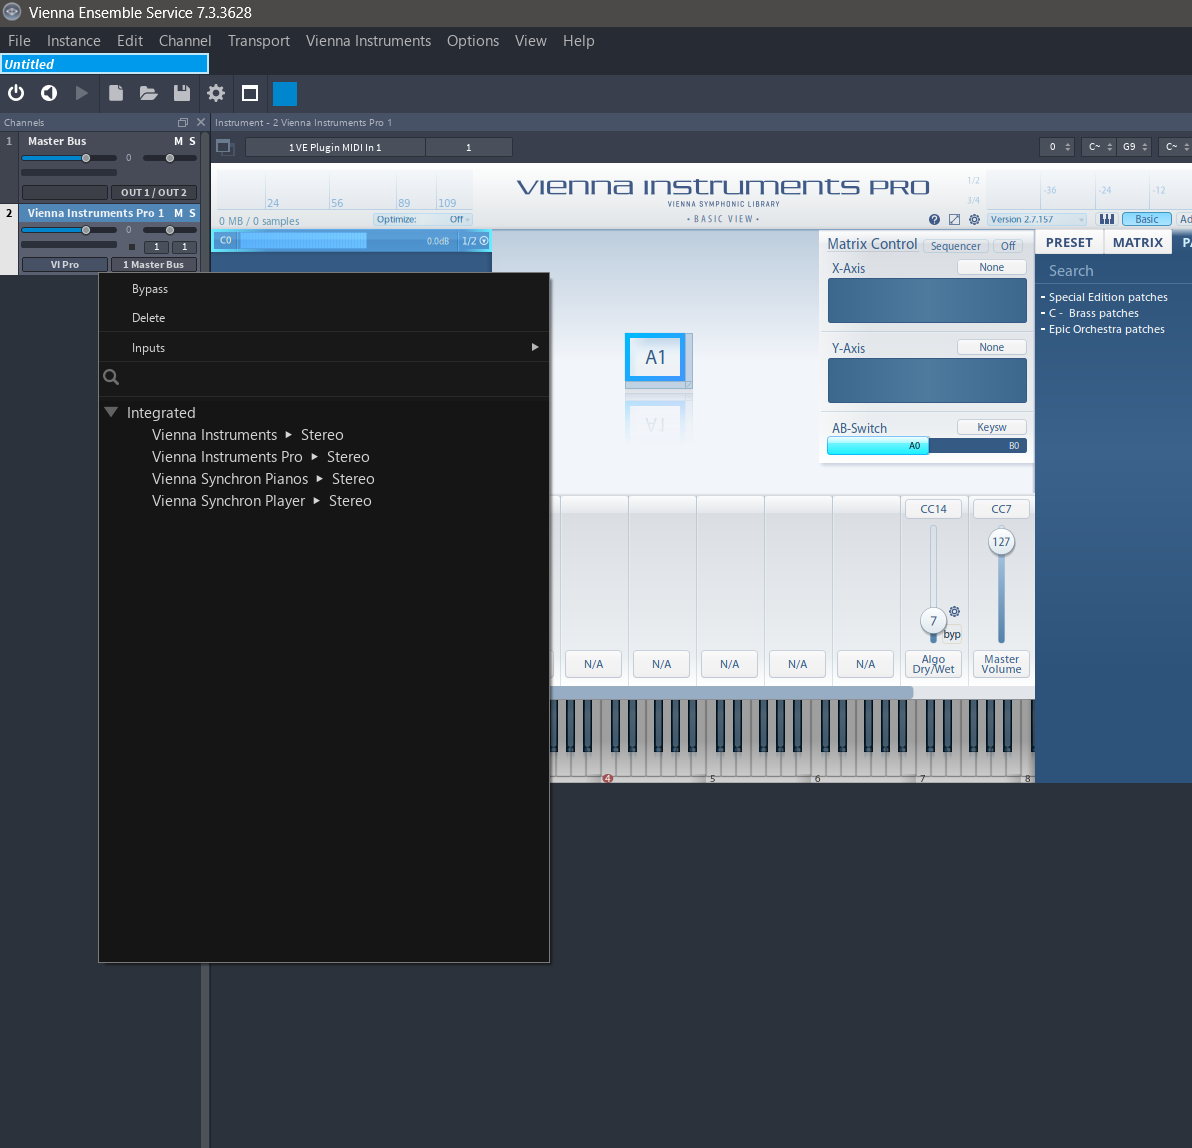Mute Vienna Instruments Pro 1 channel

click(x=179, y=213)
